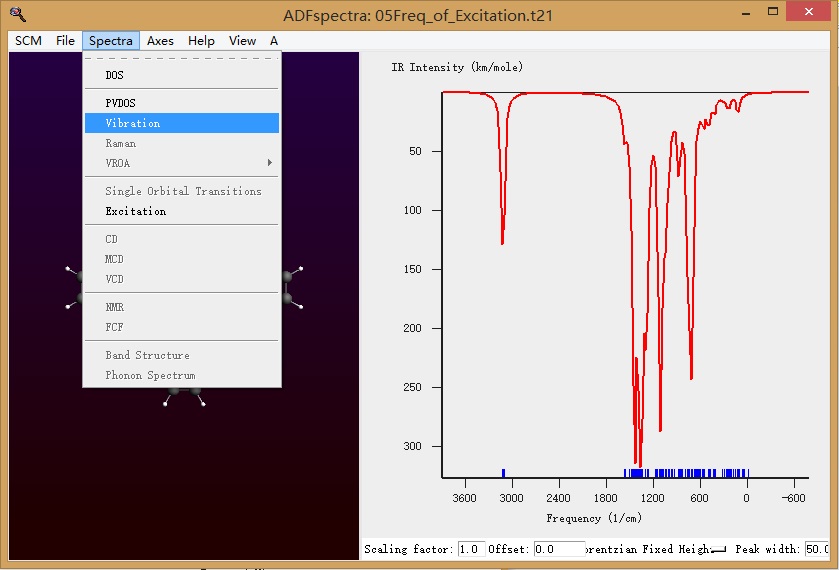Click the IR Intensity (km/mole) axis label
Image resolution: width=839 pixels, height=570 pixels.
(x=457, y=67)
